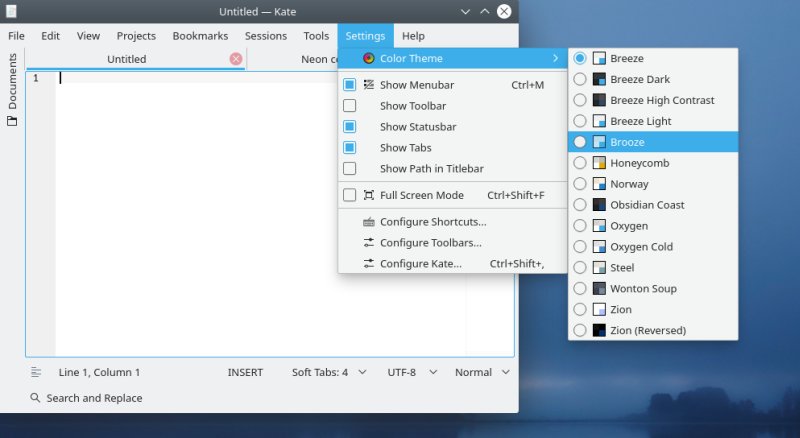
Task: Click the Documents sidebar panel icon
Action: pos(12,120)
